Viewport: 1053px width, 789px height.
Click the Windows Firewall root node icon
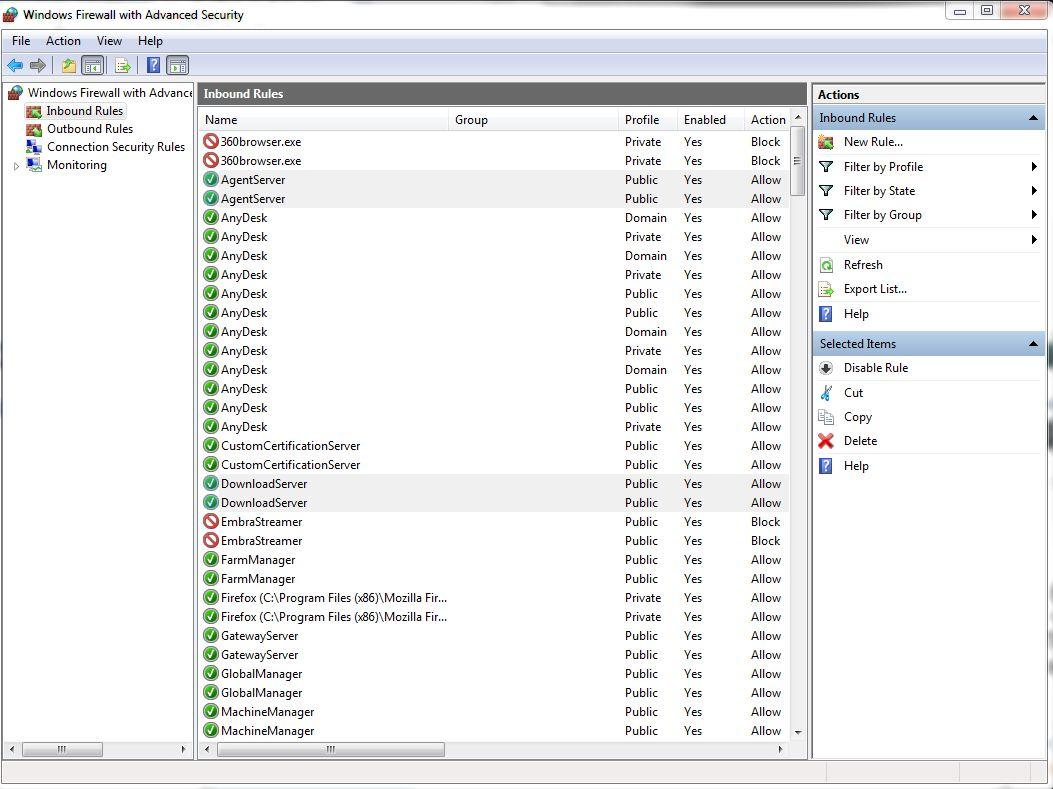click(x=15, y=93)
